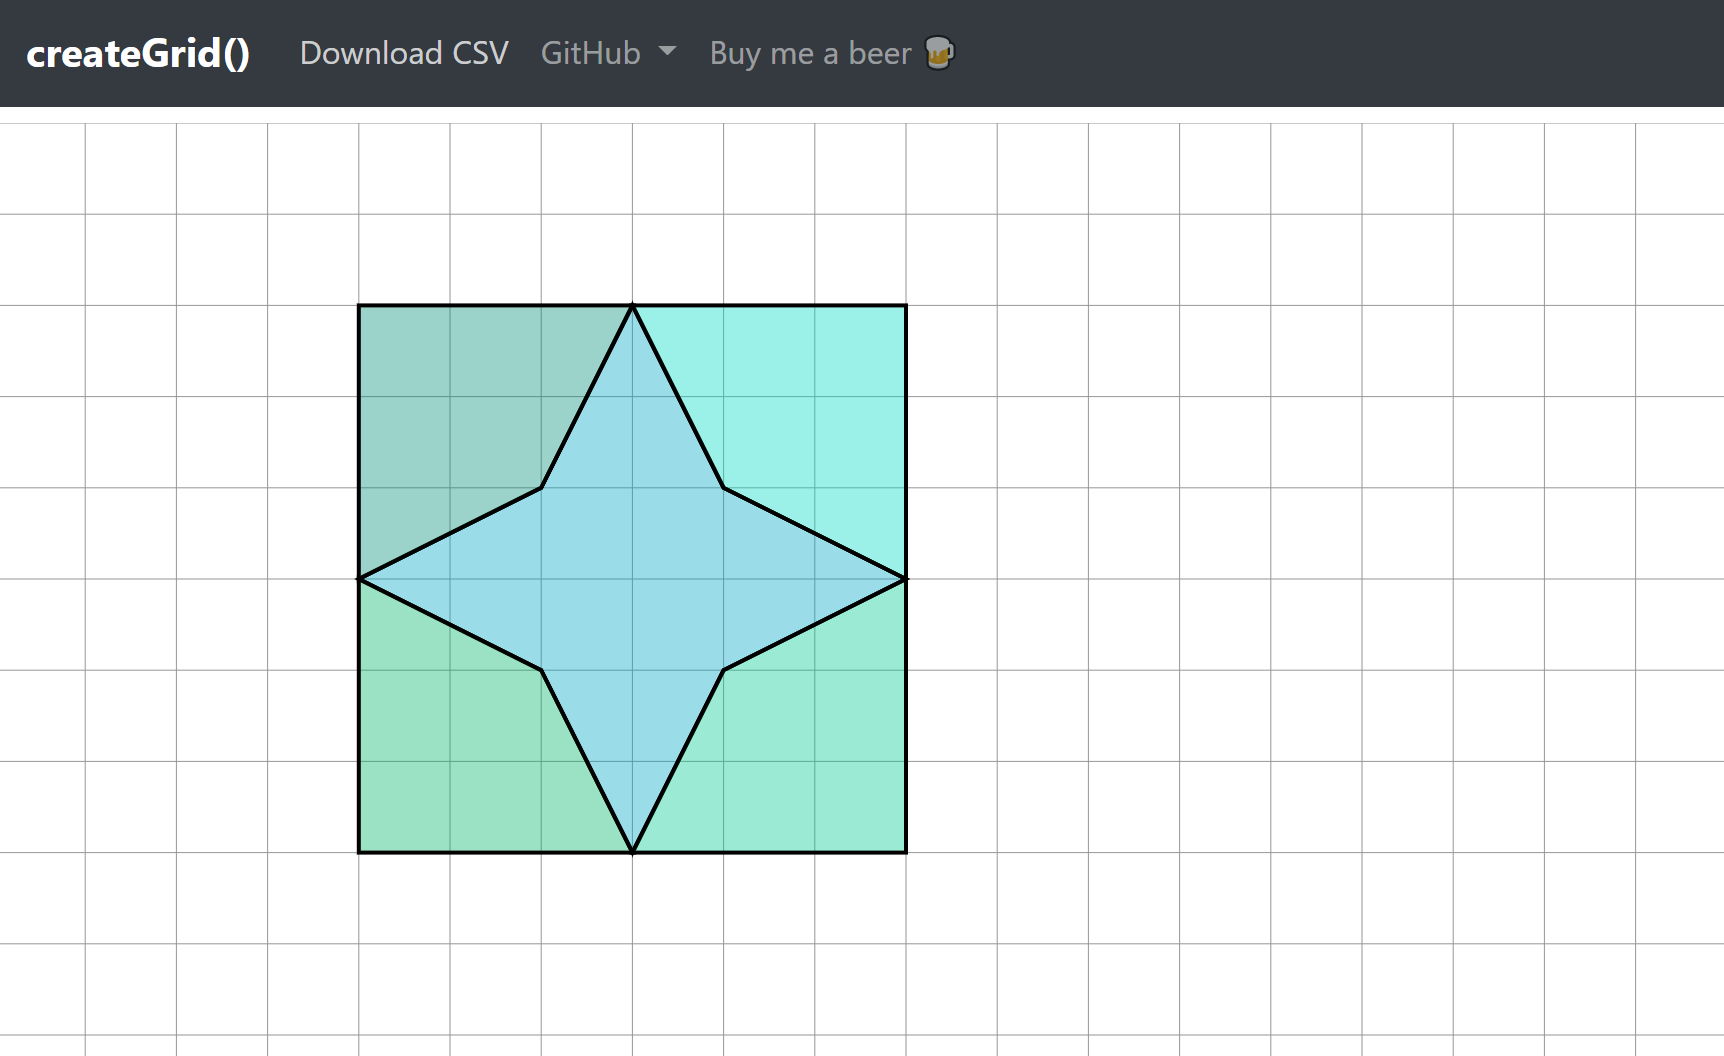1724x1056 pixels.
Task: Expand the GitHub dropdown menu
Action: click(608, 53)
